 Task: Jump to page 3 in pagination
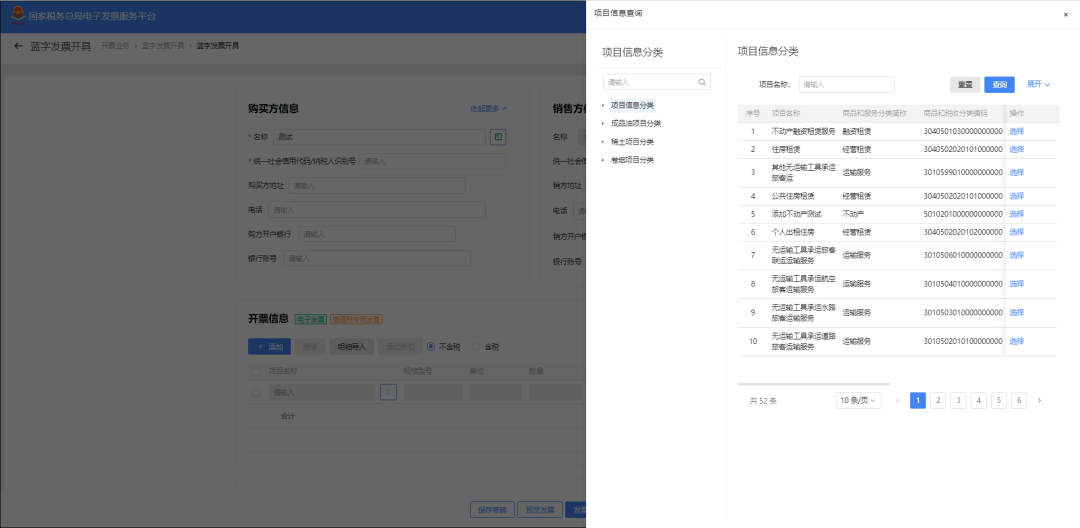[958, 400]
